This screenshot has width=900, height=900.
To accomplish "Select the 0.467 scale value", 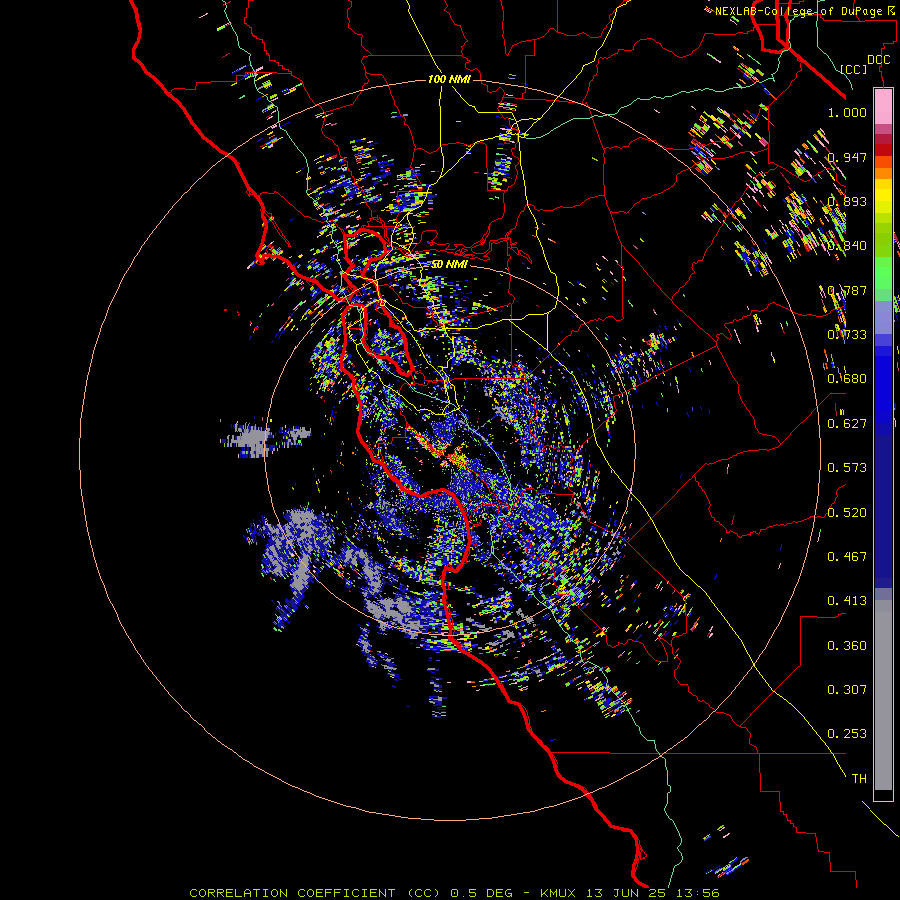I will click(x=847, y=557).
